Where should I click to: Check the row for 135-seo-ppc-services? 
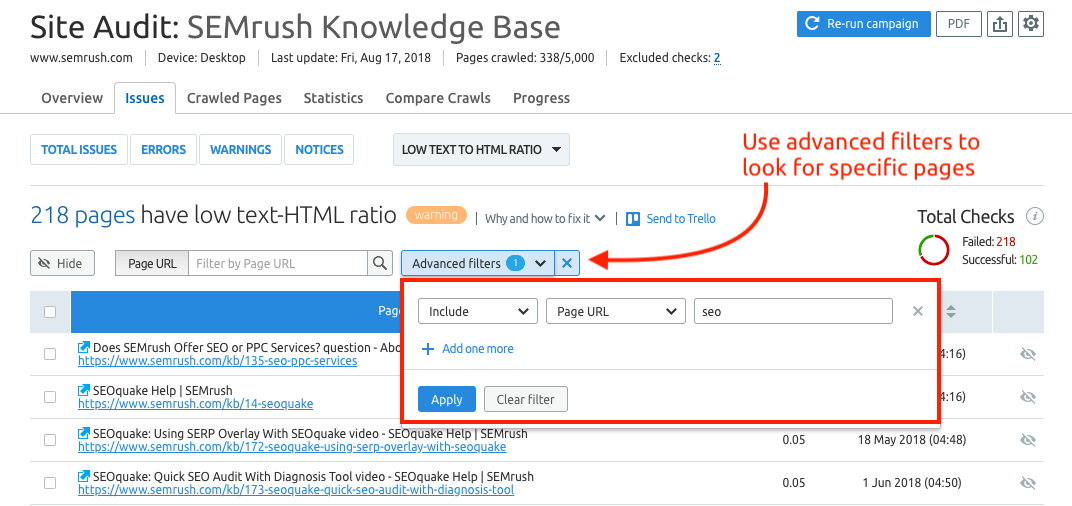click(x=50, y=354)
